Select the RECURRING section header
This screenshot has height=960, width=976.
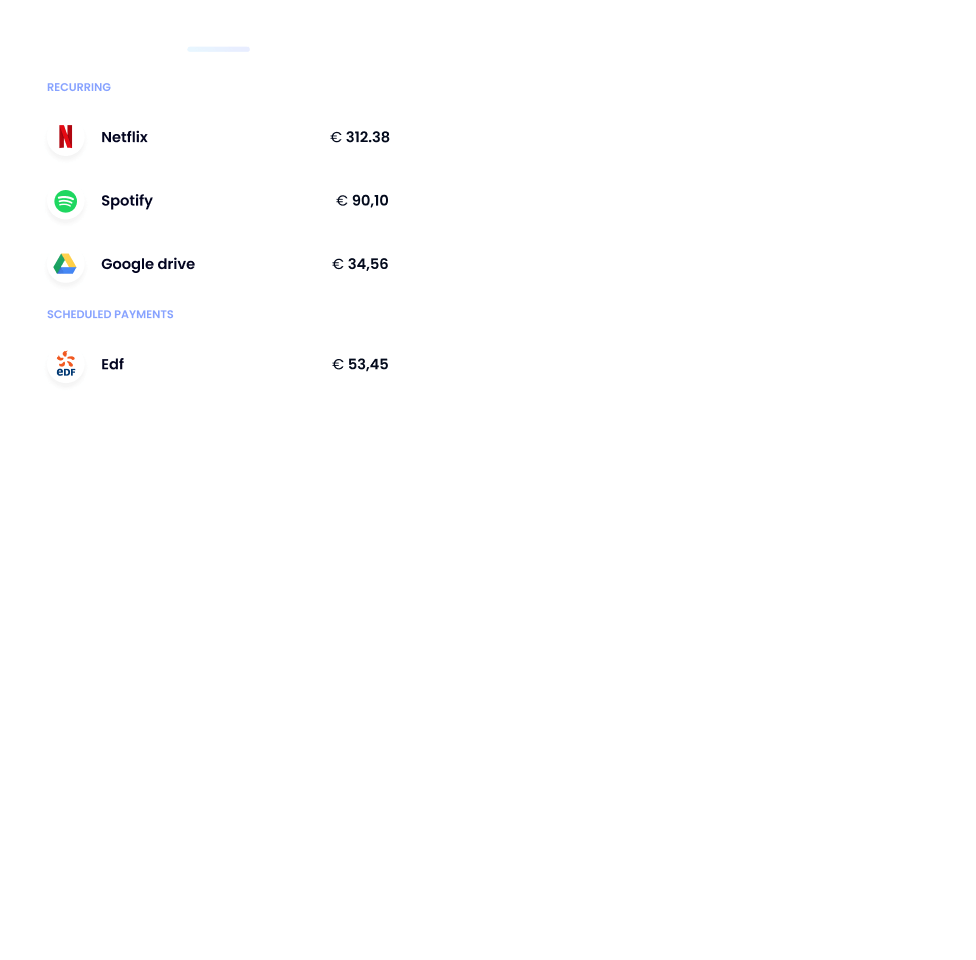(79, 87)
